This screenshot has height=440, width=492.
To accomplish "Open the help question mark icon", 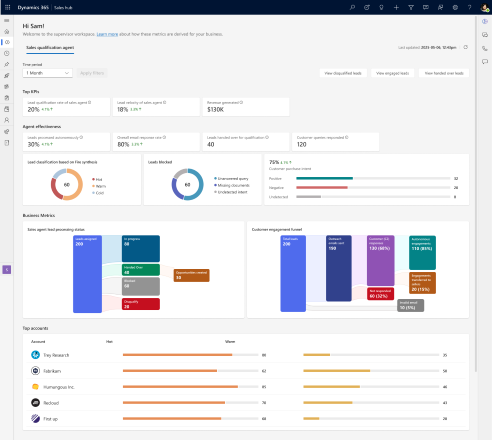I will pos(469,7).
